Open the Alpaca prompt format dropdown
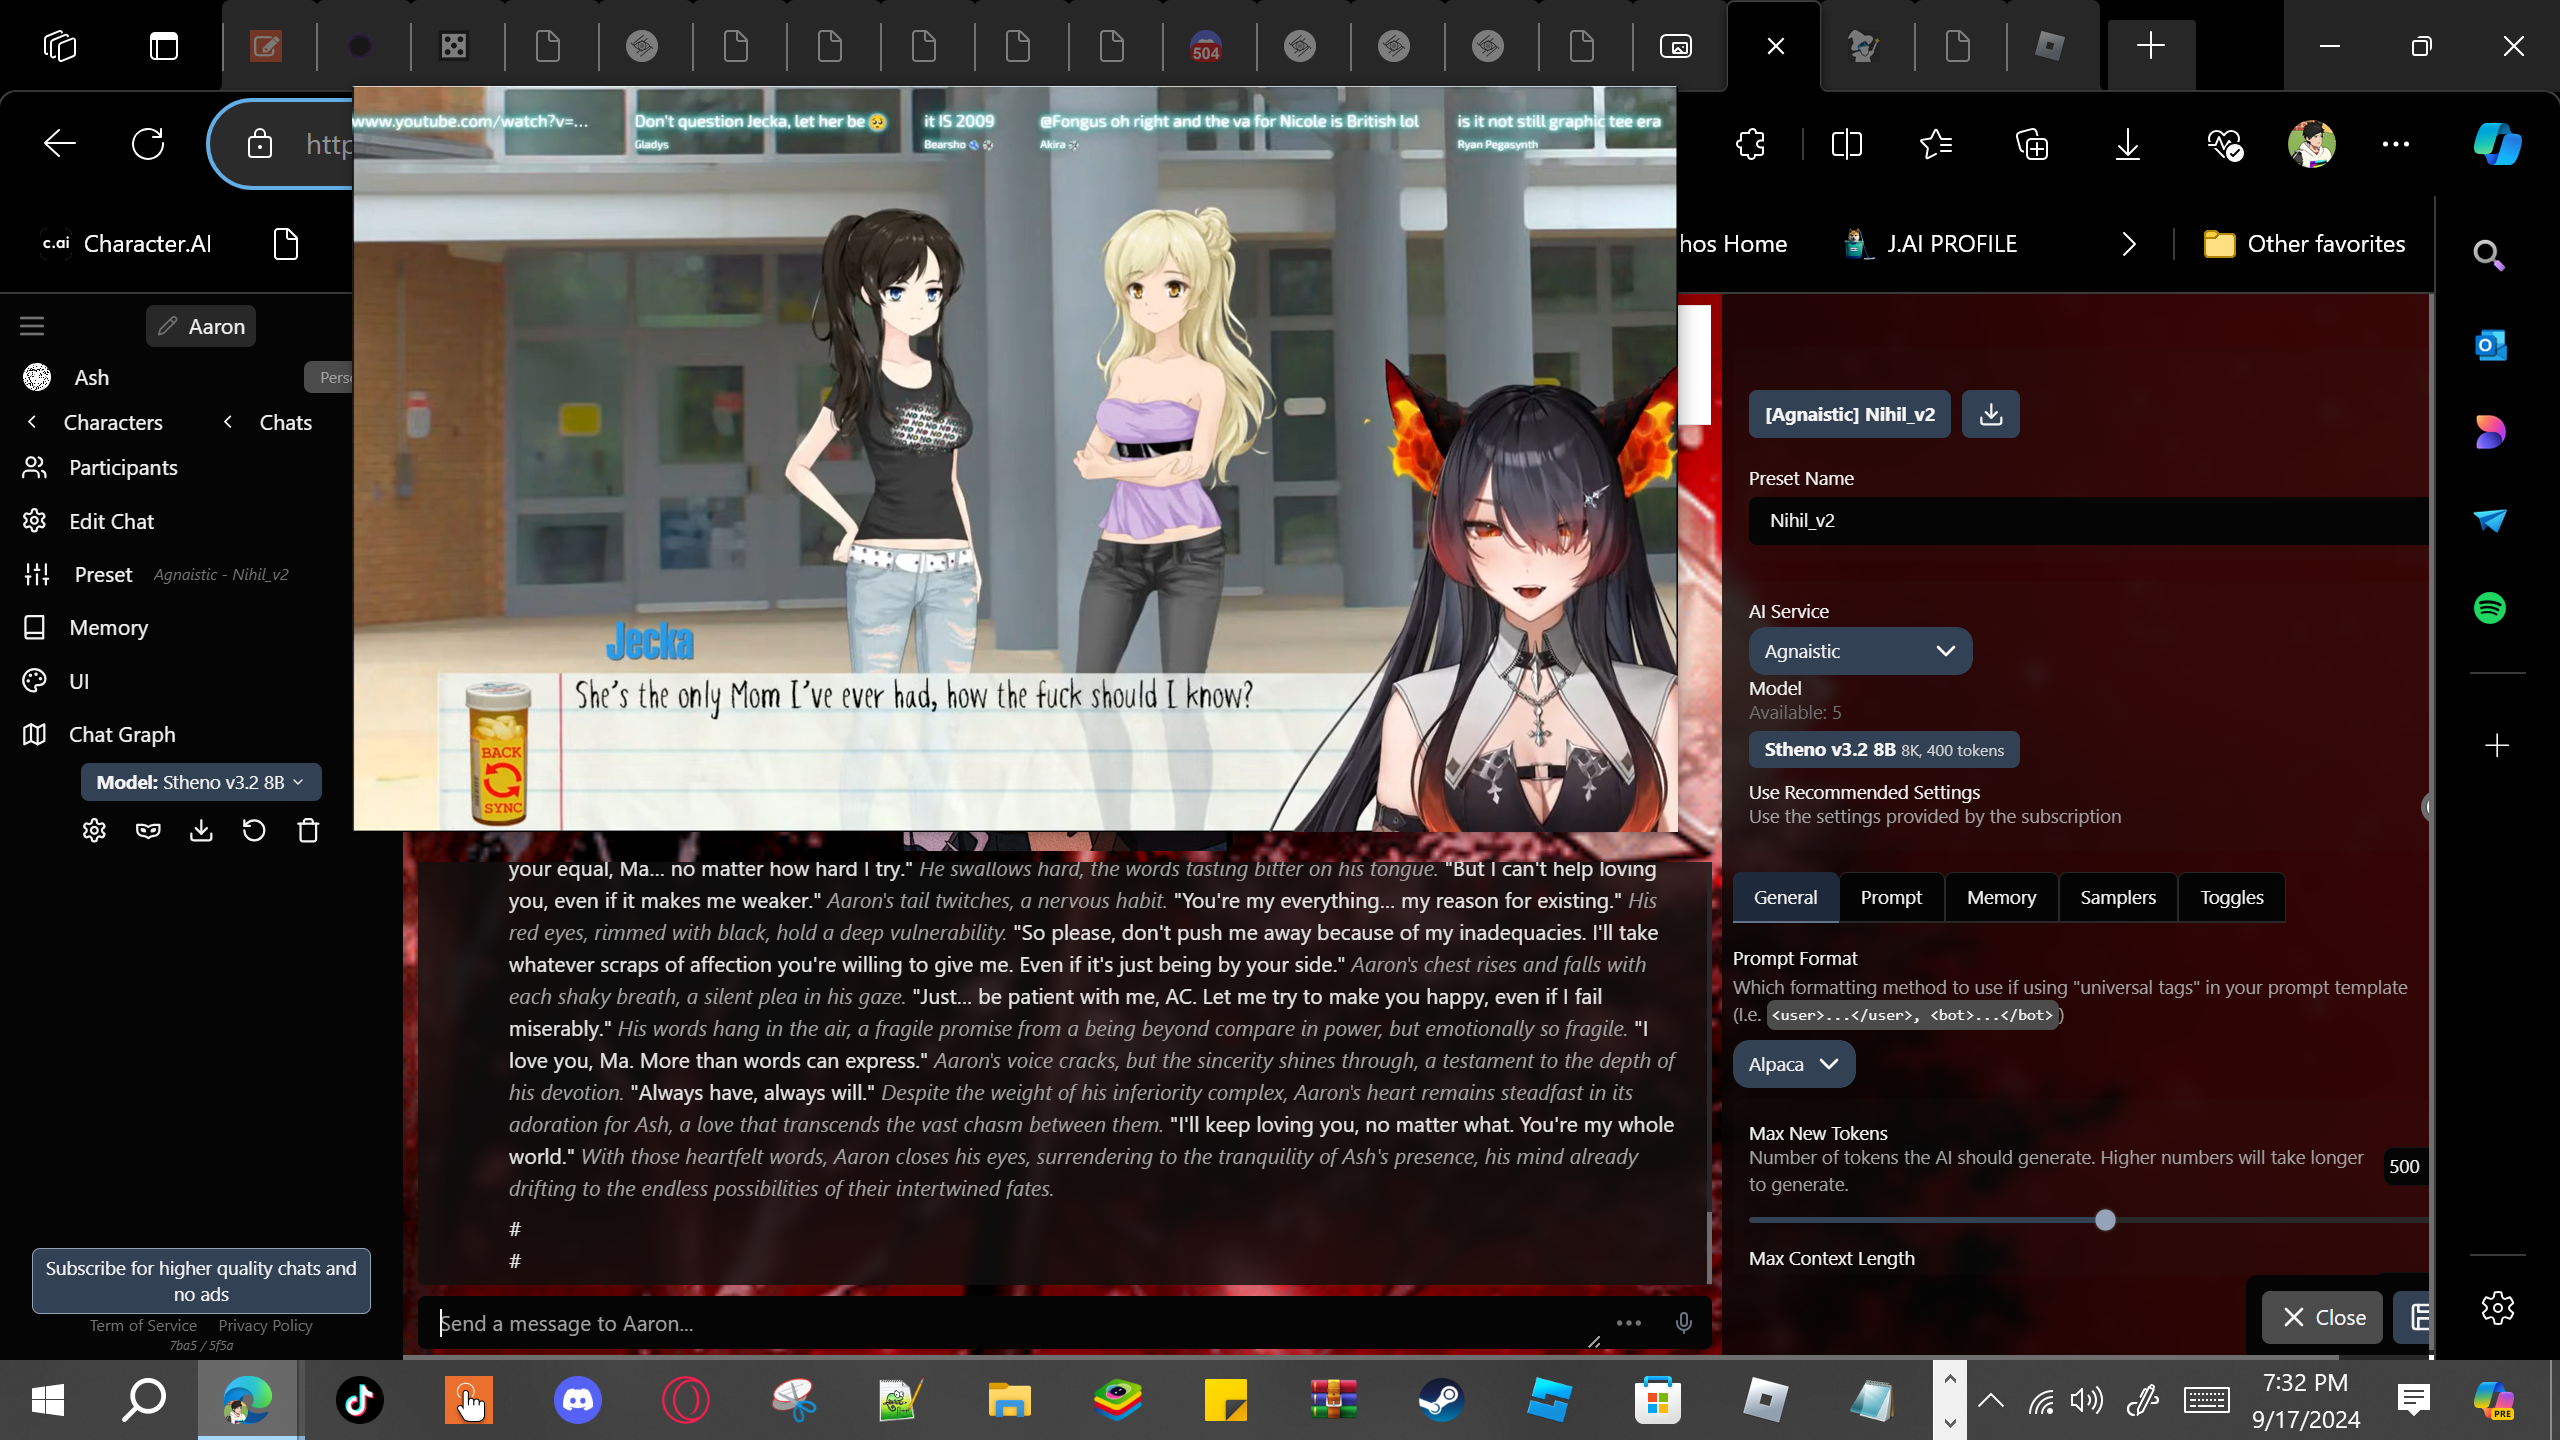The height and width of the screenshot is (1440, 2560). point(1793,1064)
